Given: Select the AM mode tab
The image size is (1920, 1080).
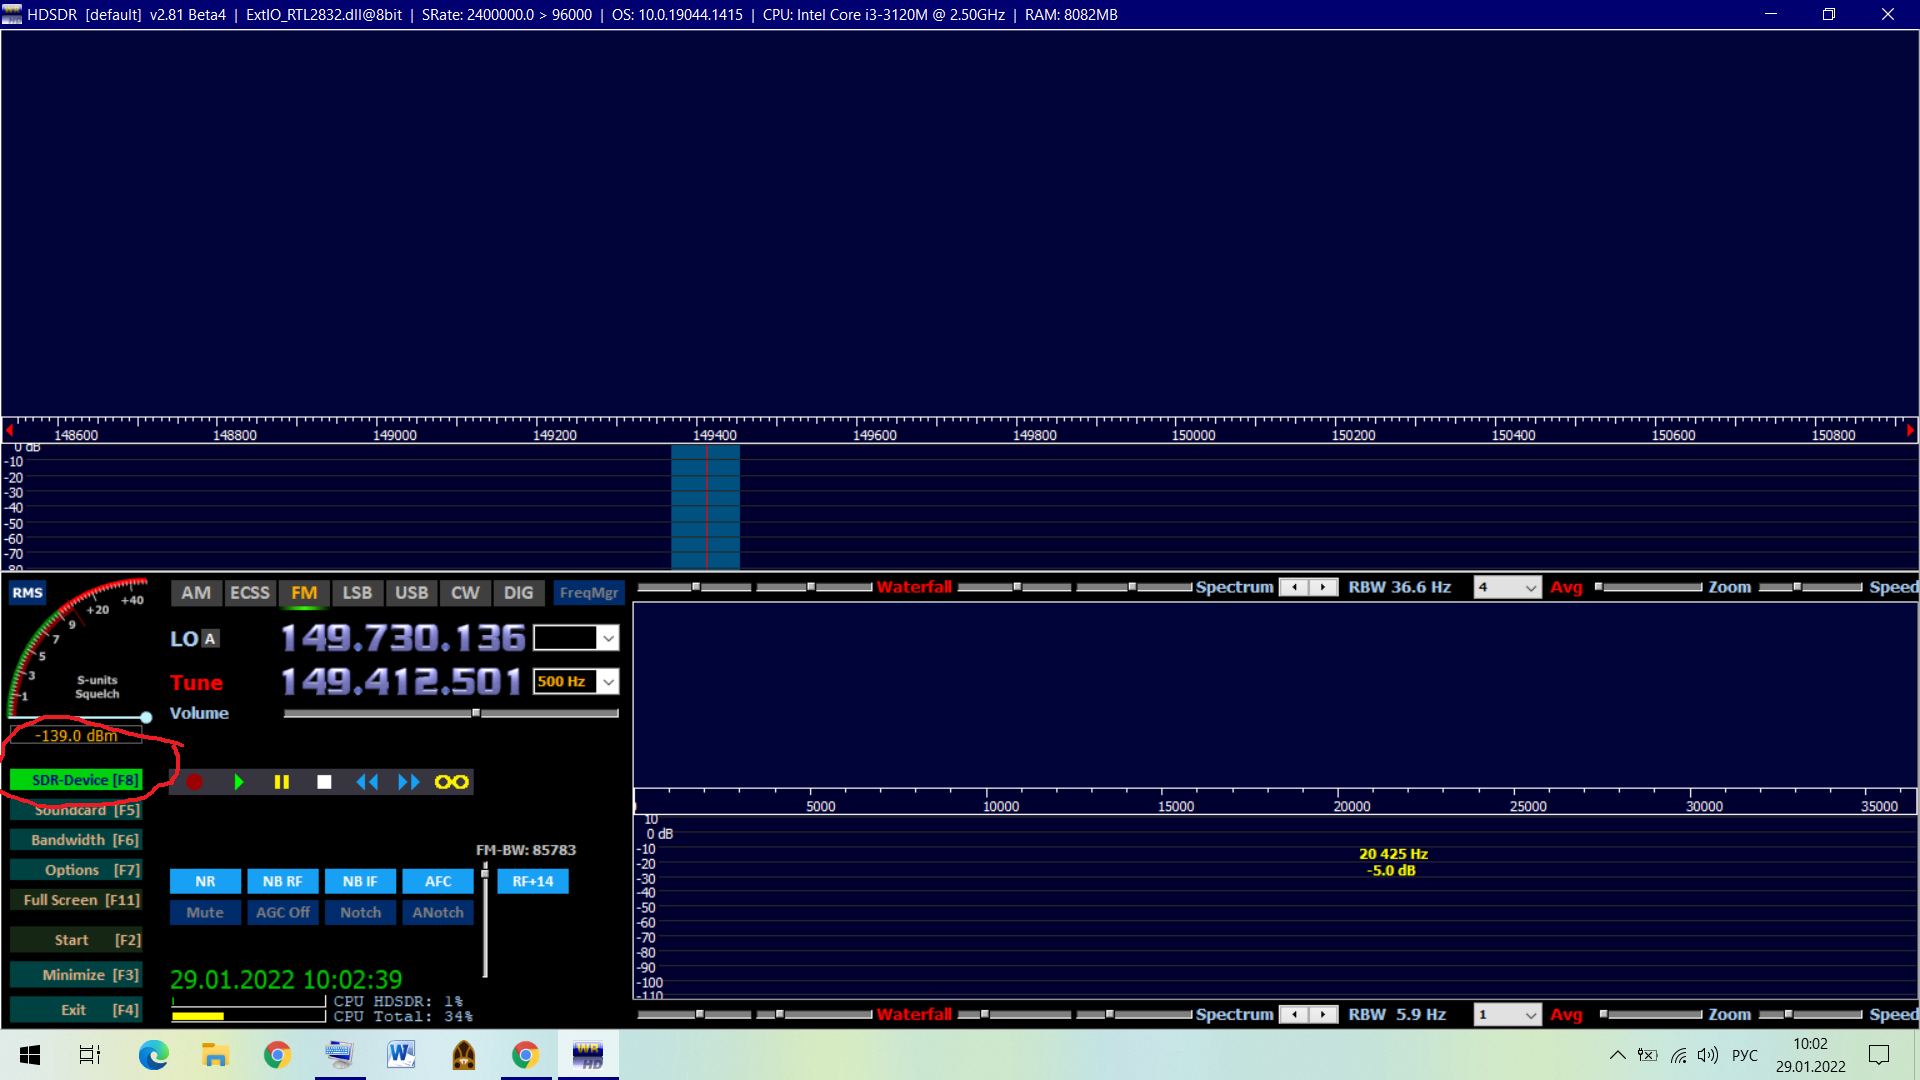Looking at the screenshot, I should point(196,593).
